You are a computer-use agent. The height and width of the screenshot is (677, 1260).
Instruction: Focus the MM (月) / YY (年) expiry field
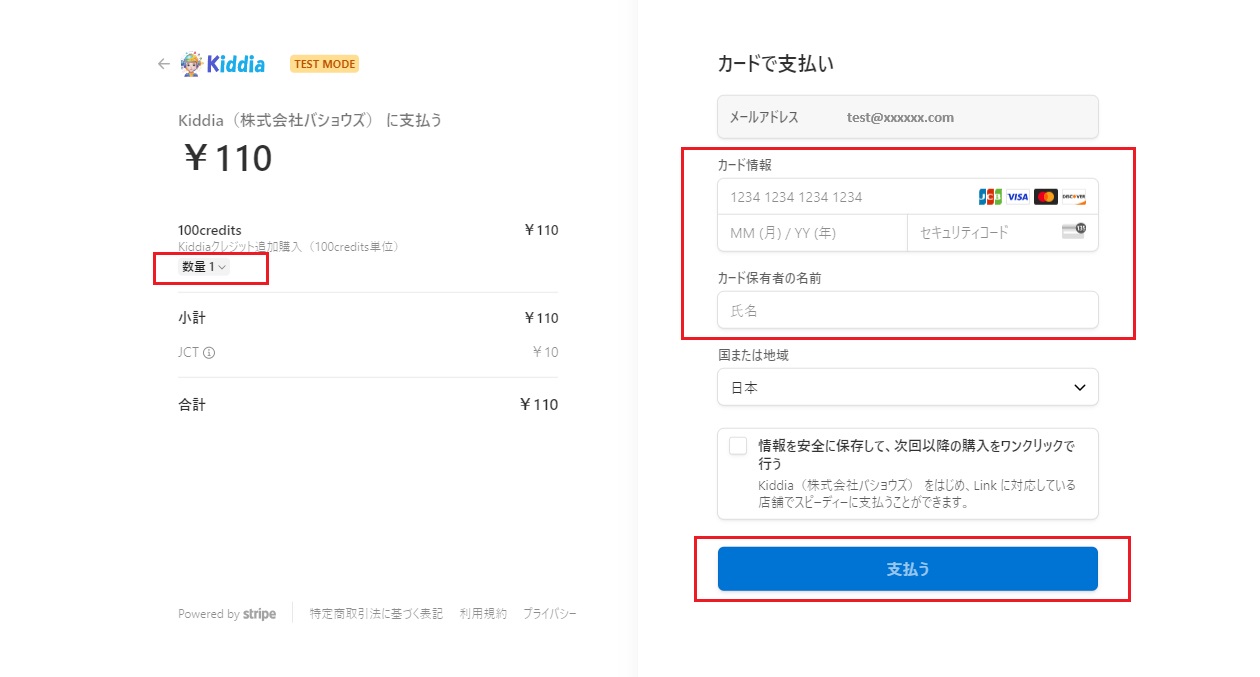pyautogui.click(x=812, y=233)
